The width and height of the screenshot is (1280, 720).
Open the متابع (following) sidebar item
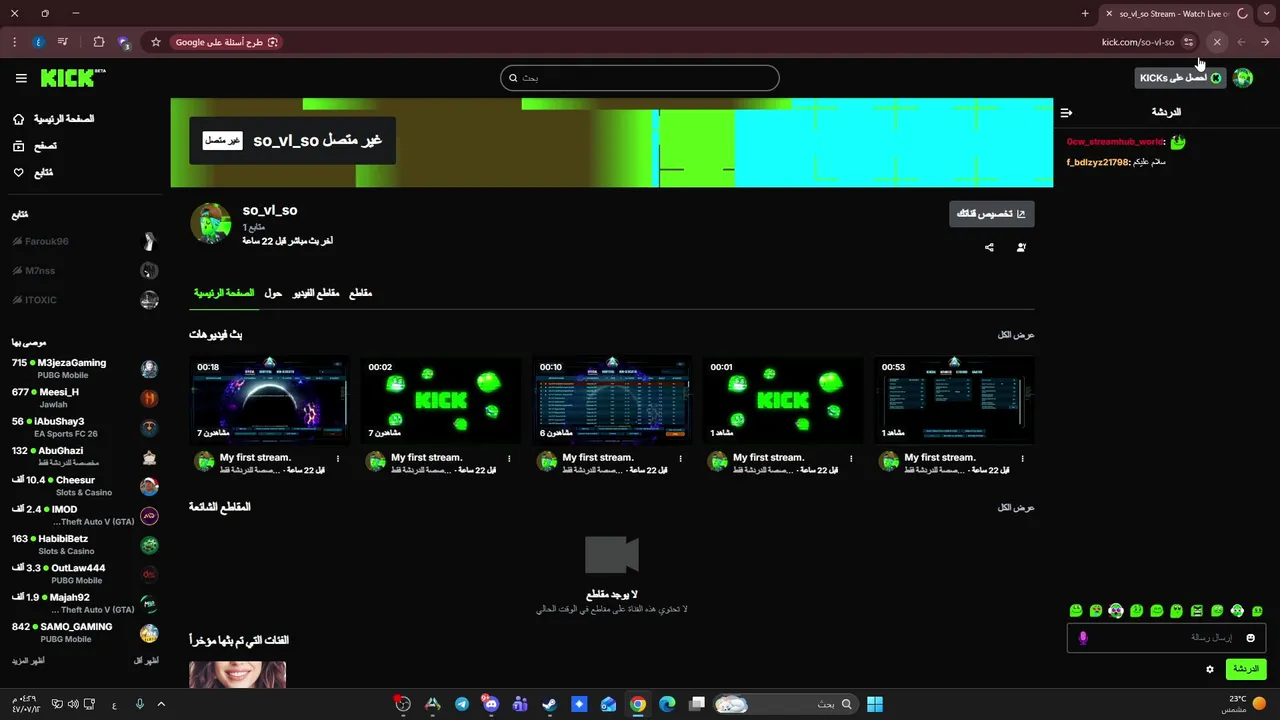click(x=33, y=173)
